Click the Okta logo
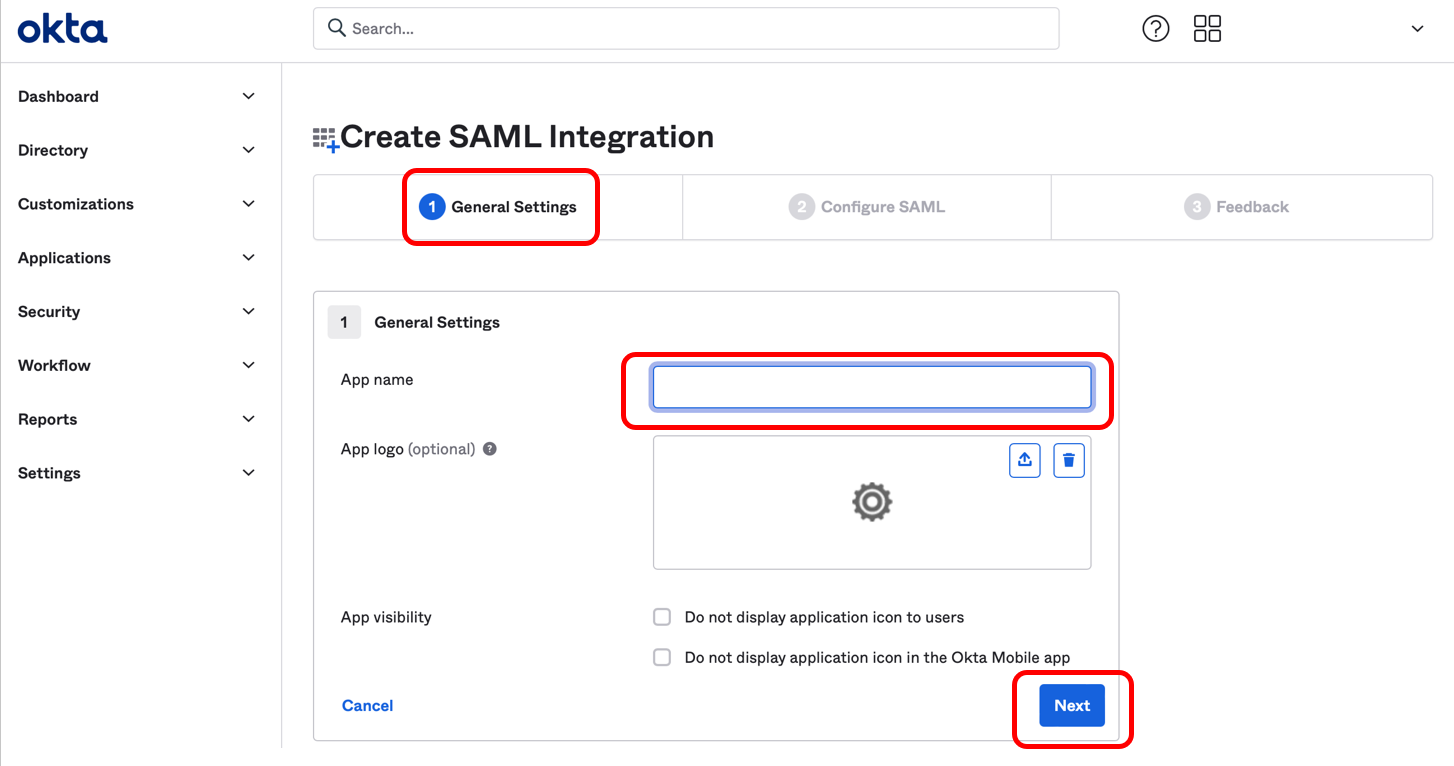The height and width of the screenshot is (766, 1454). pyautogui.click(x=62, y=29)
